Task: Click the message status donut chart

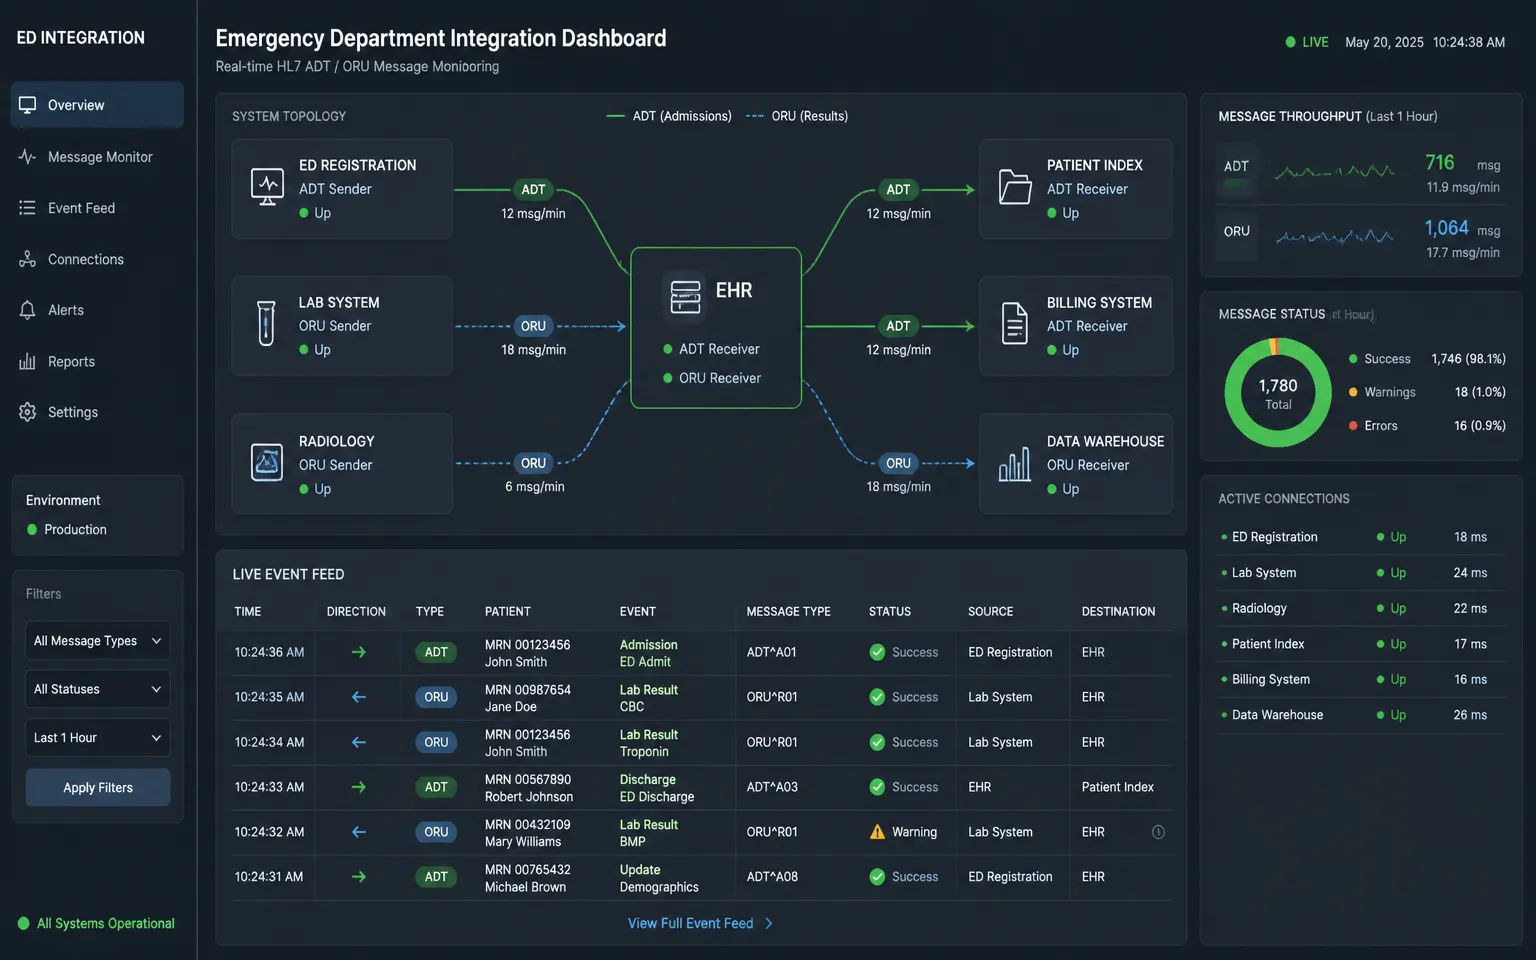Action: click(1278, 393)
